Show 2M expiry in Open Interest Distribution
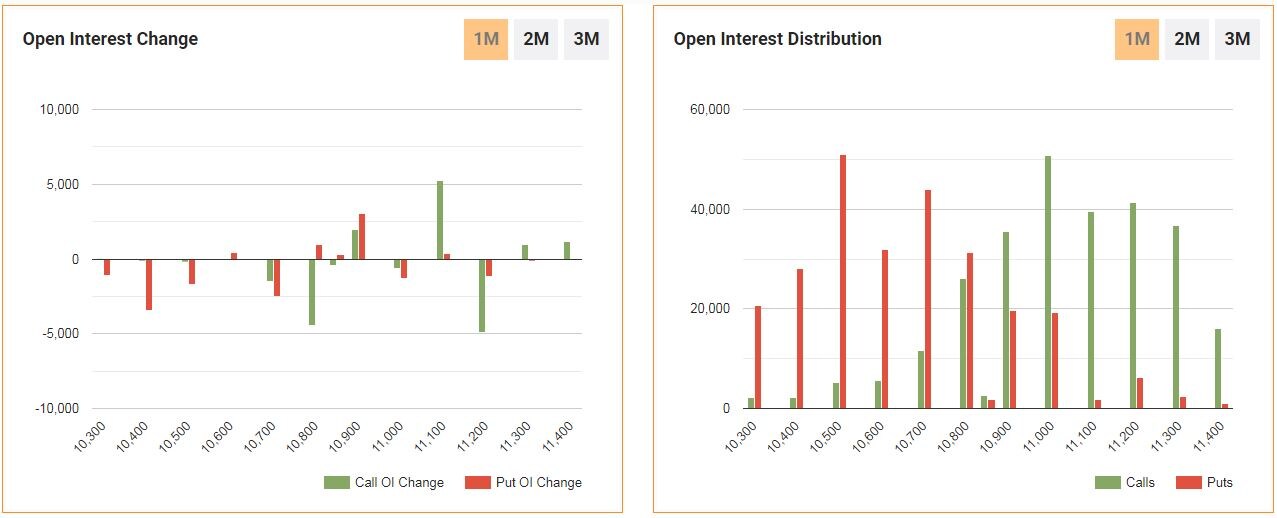The width and height of the screenshot is (1277, 518). (1187, 39)
